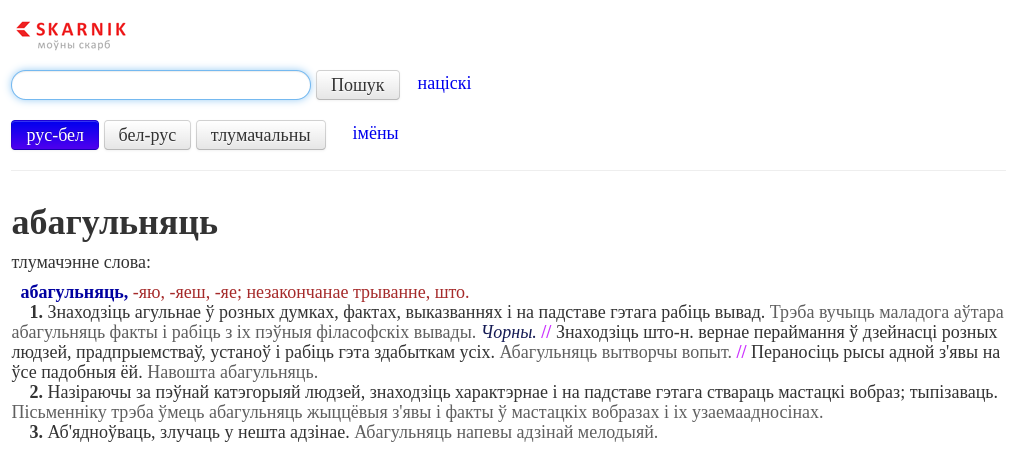Click the bold blue абагульняць, headword
The height and width of the screenshot is (457, 1021).
click(x=74, y=292)
